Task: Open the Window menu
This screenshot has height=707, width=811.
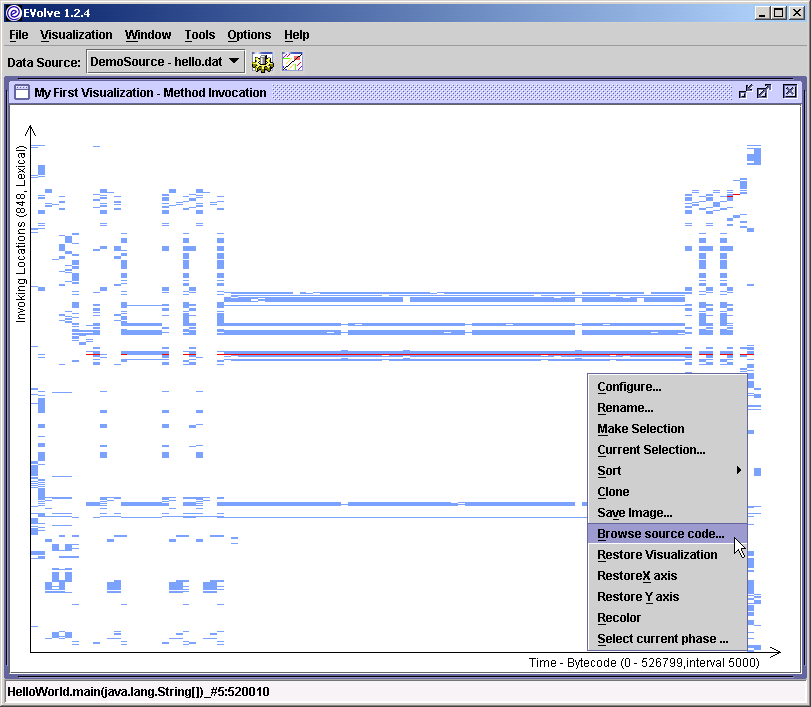Action: pos(148,35)
